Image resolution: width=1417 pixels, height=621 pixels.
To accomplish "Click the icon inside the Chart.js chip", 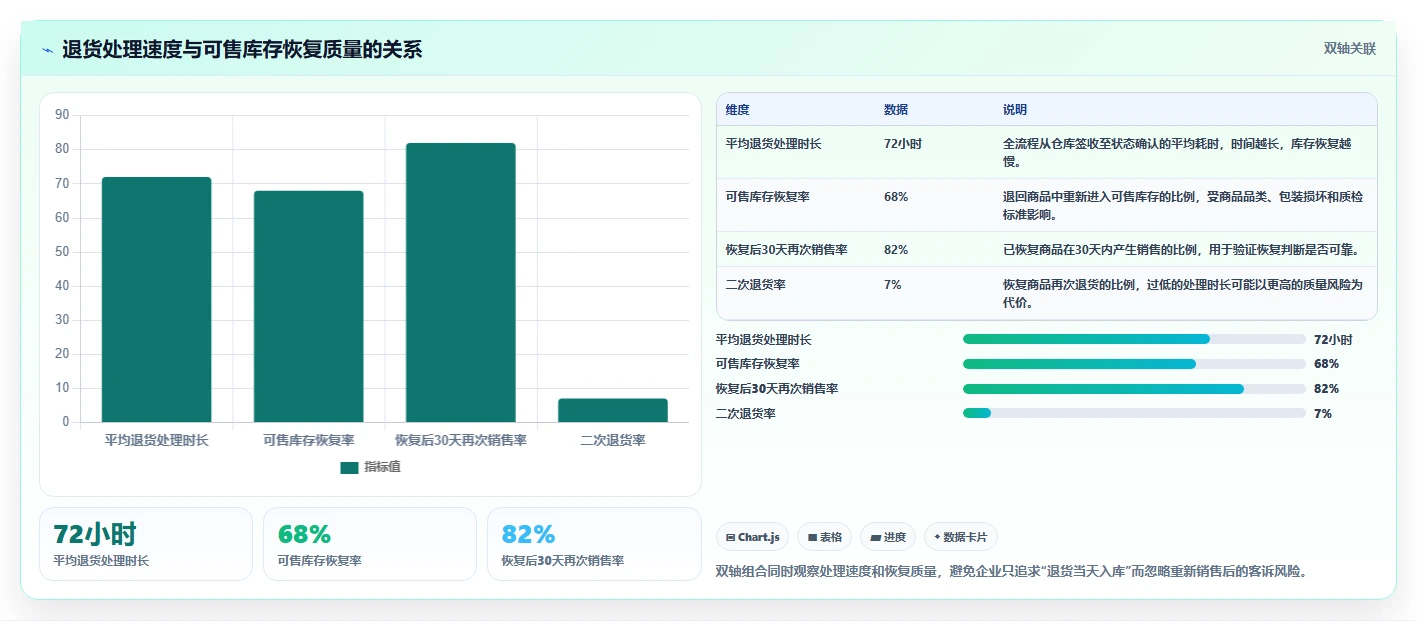I will point(731,538).
